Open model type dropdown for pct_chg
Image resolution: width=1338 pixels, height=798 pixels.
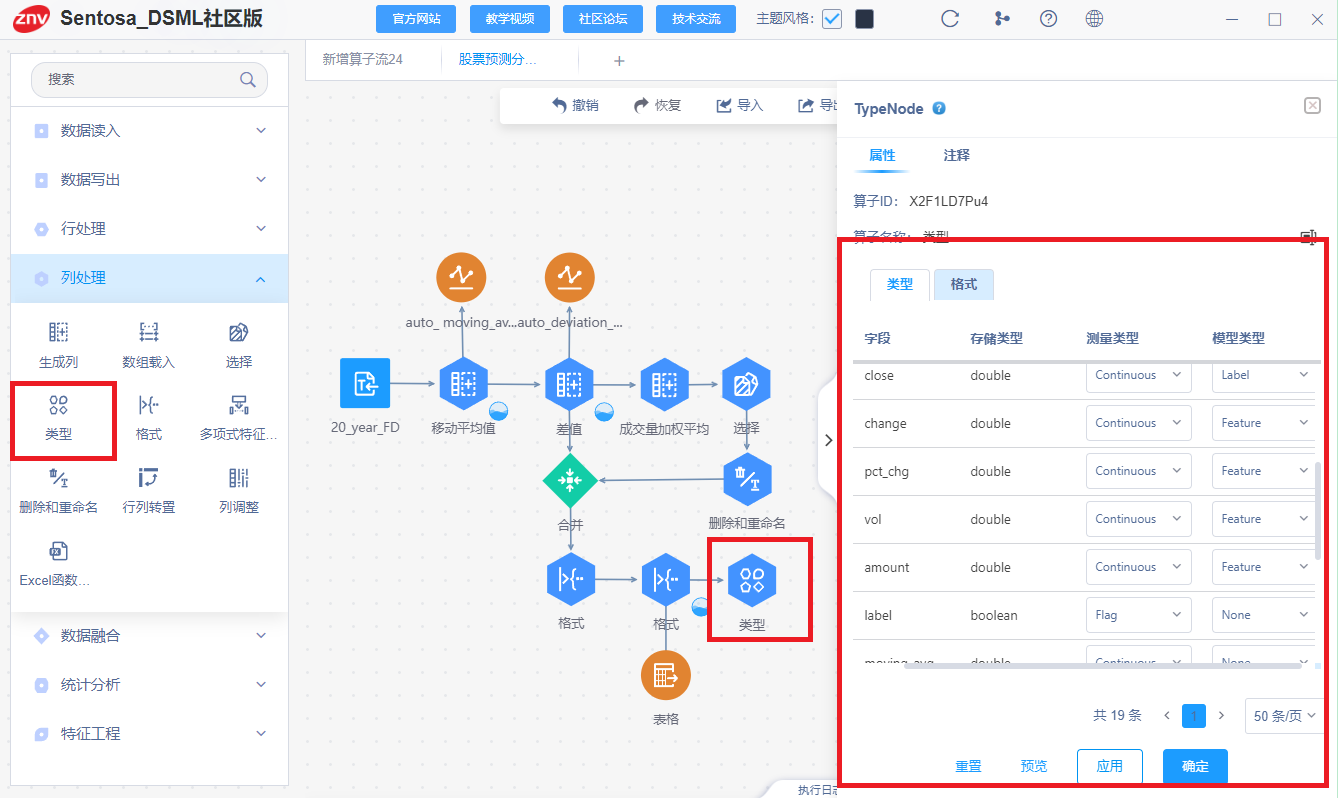point(1264,471)
